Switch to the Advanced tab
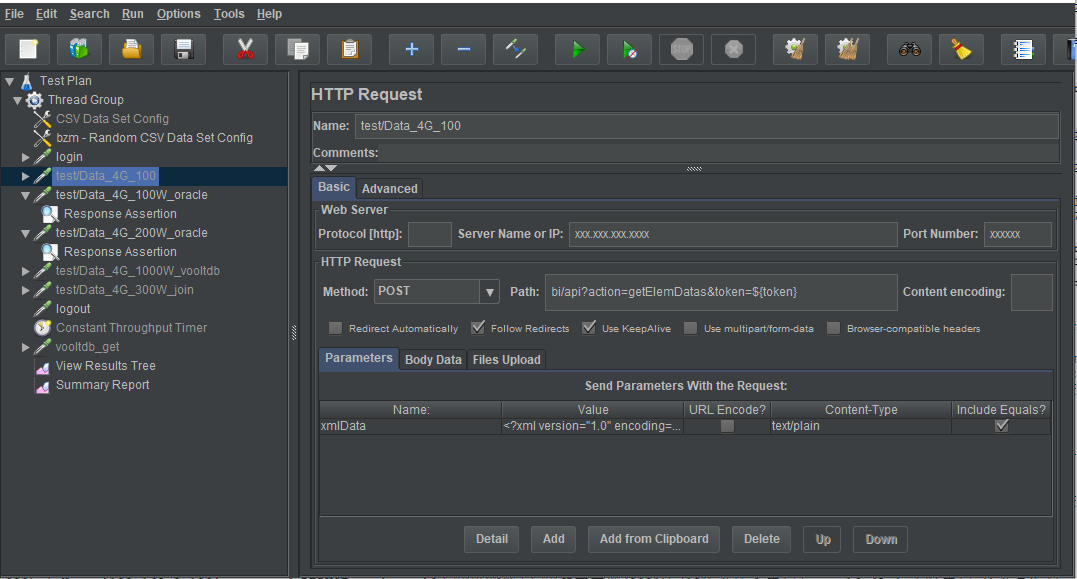This screenshot has width=1077, height=579. [x=389, y=189]
